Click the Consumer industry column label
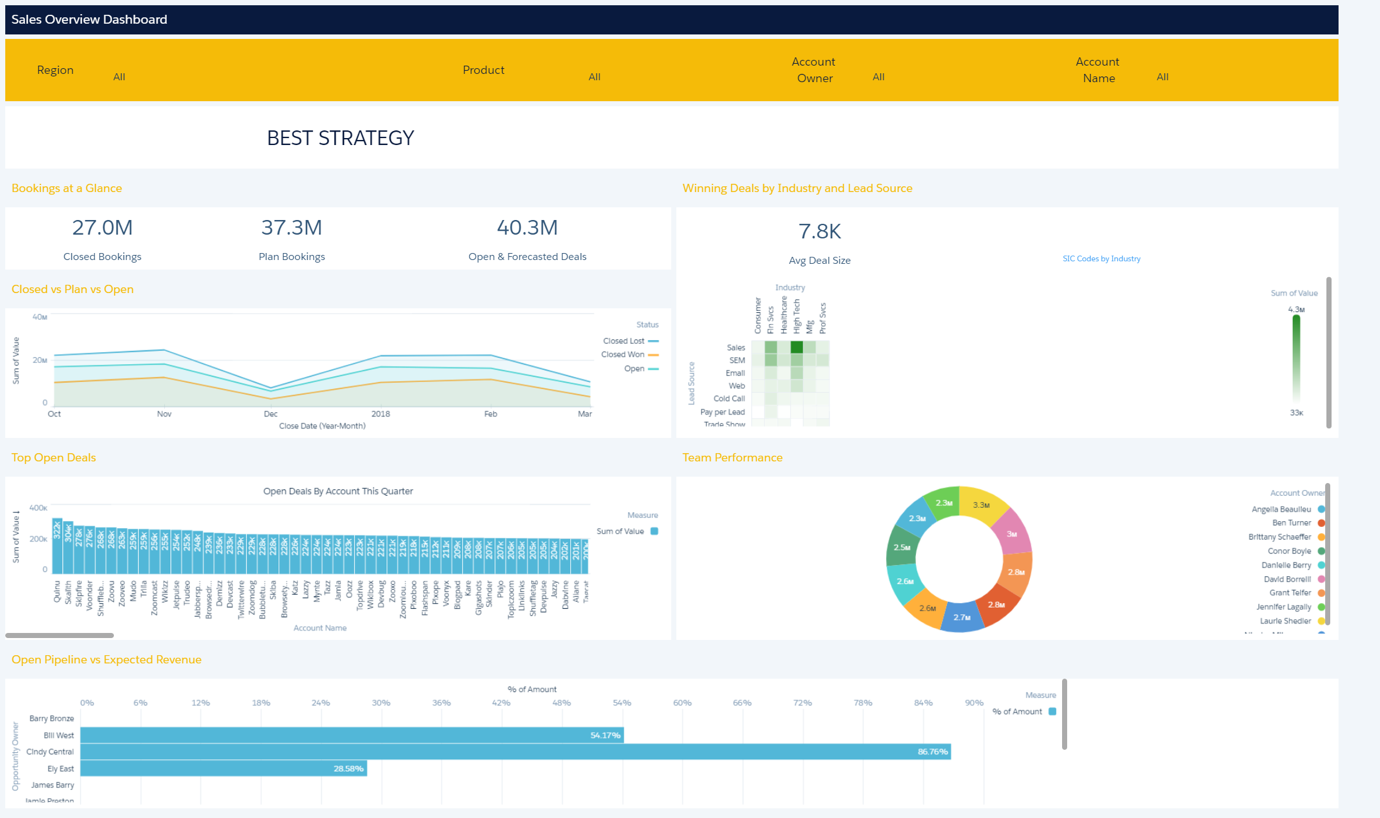Viewport: 1380px width, 818px height. pos(758,314)
